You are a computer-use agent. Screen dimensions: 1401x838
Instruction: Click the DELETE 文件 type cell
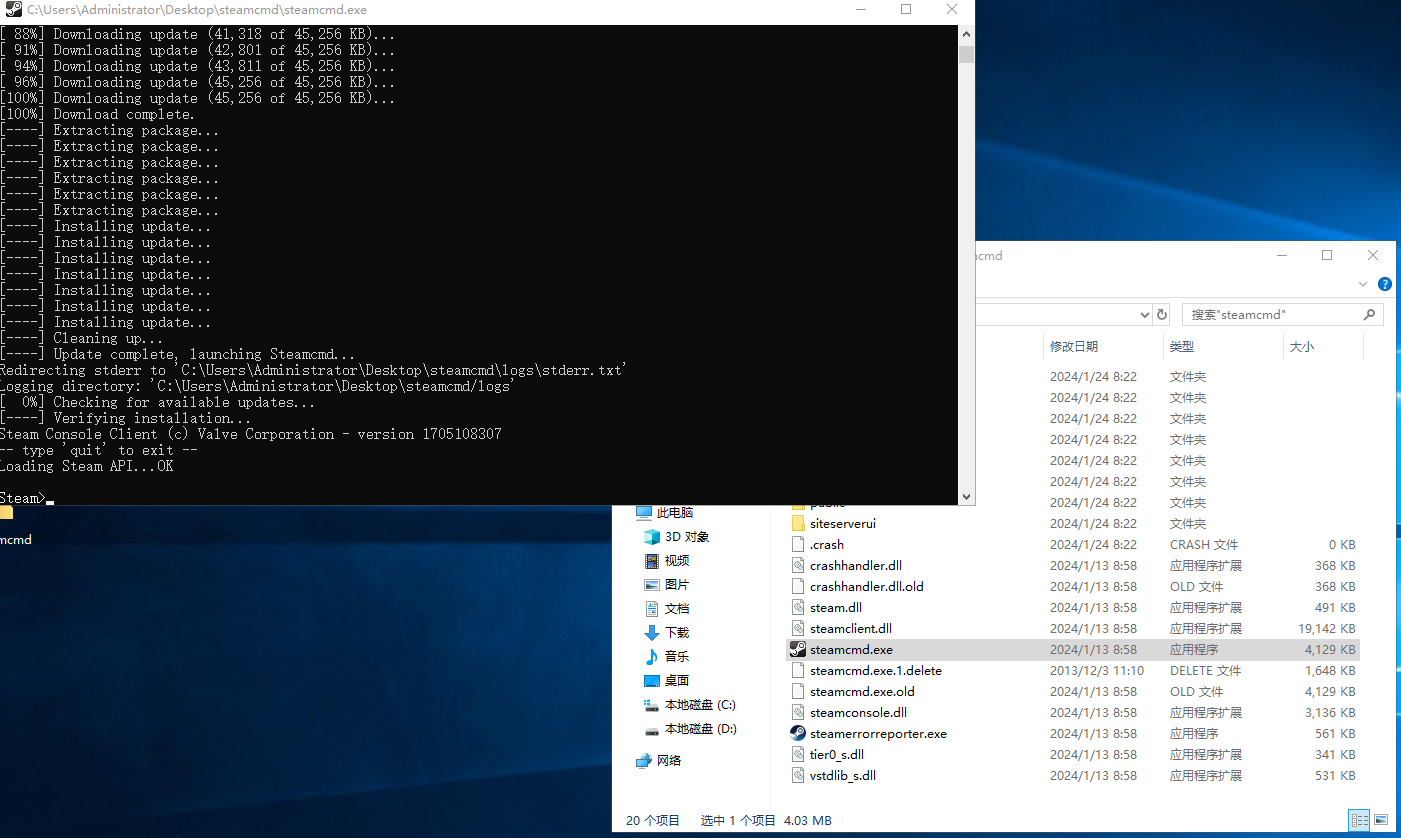pyautogui.click(x=1205, y=670)
